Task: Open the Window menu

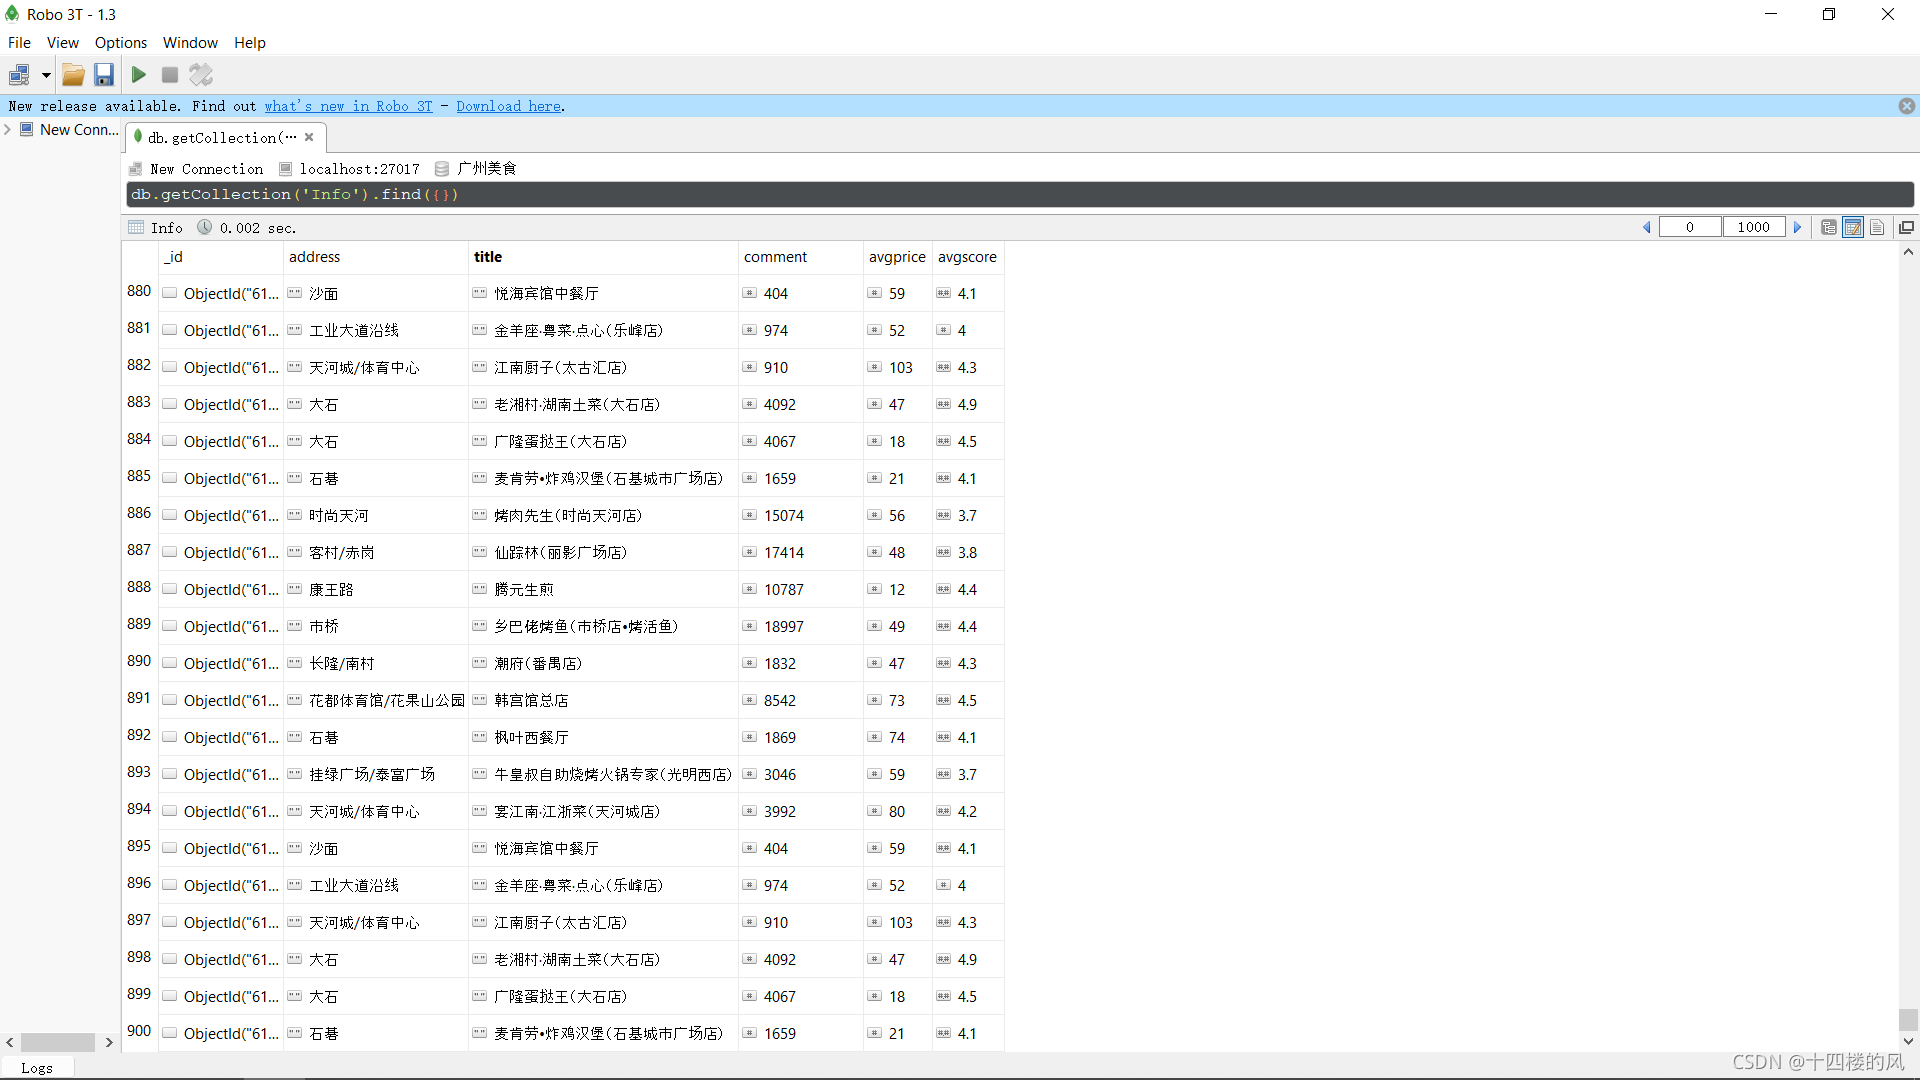Action: point(190,43)
